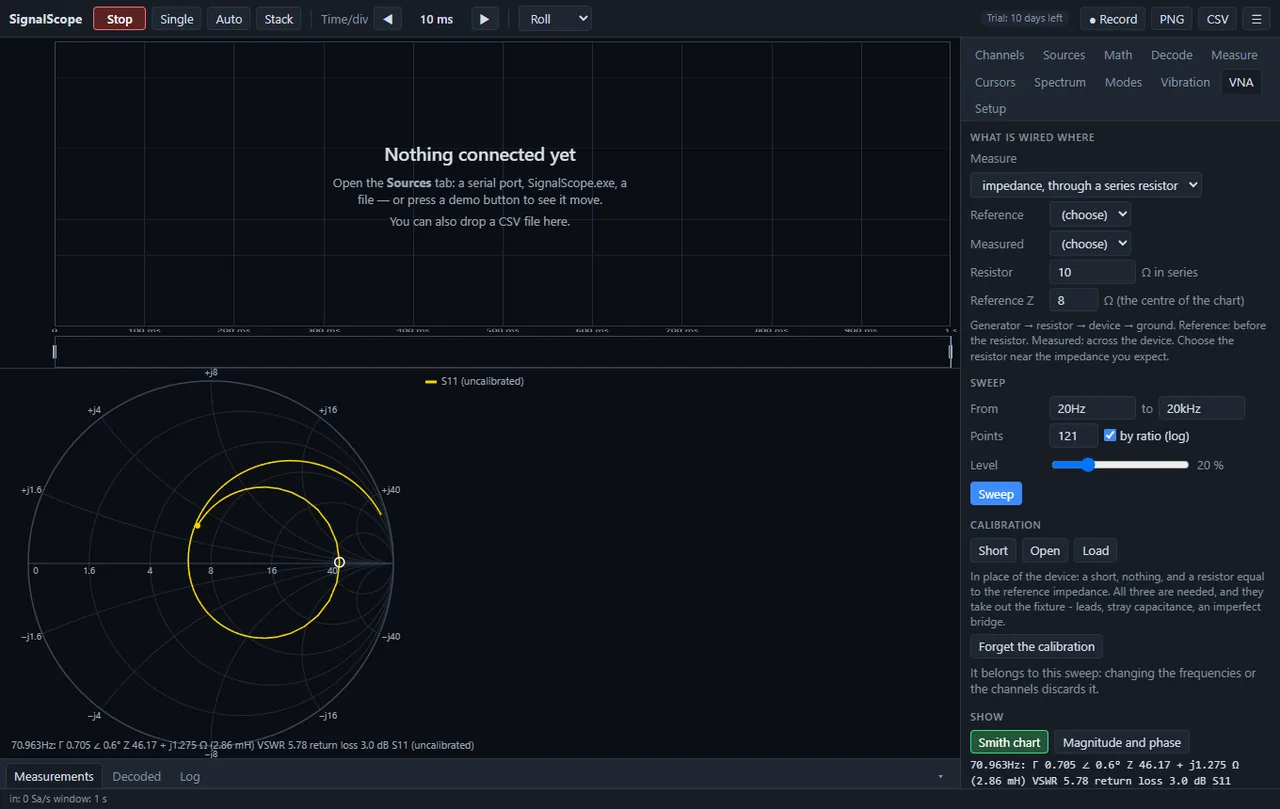
Task: Click the blue Sweep button
Action: coord(996,494)
